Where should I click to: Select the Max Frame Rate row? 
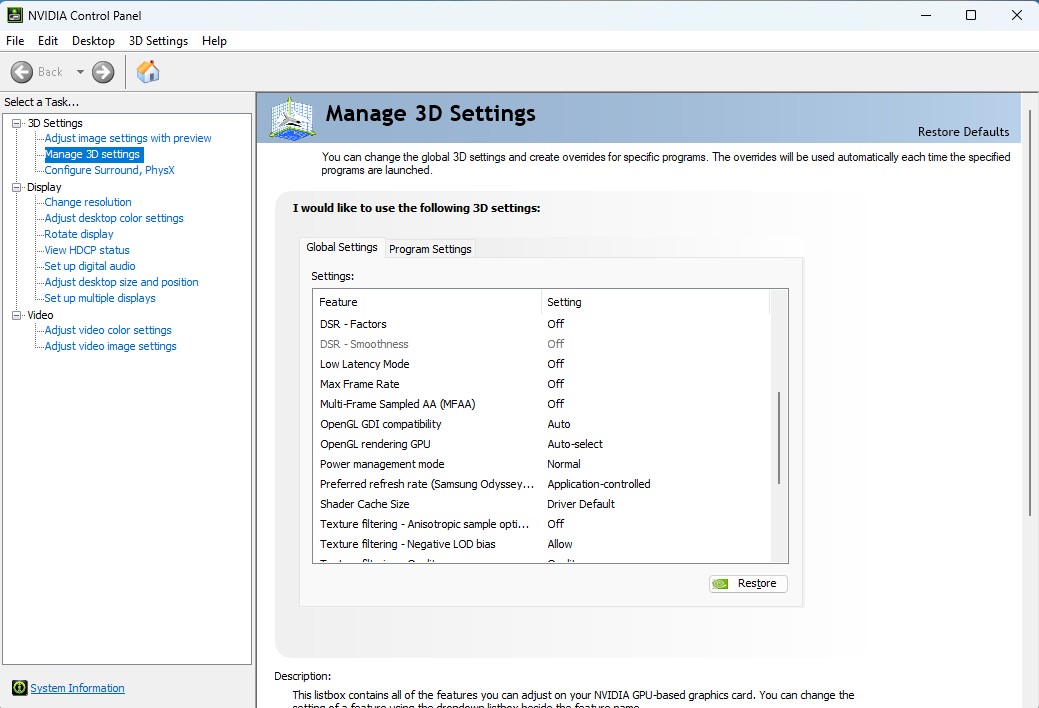[x=541, y=384]
